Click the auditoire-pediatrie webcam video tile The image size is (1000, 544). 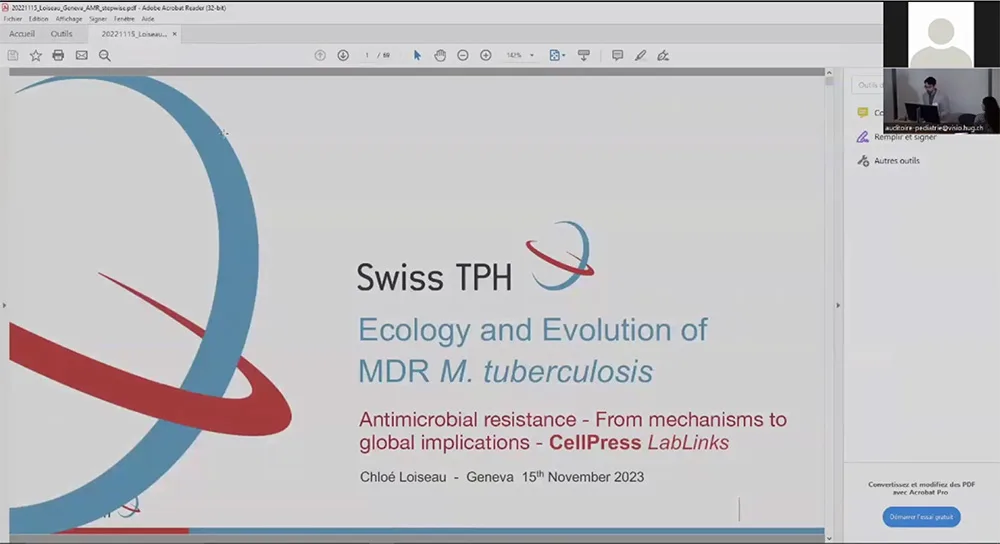[x=941, y=101]
